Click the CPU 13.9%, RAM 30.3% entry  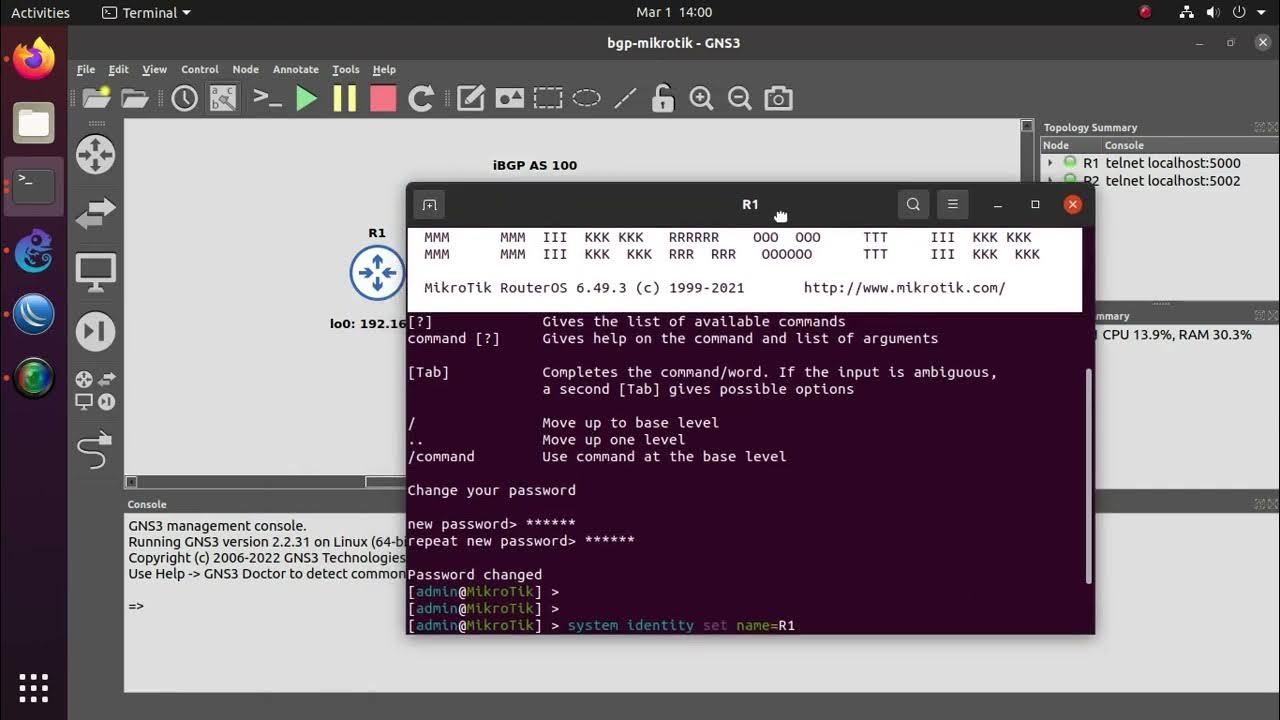pyautogui.click(x=1177, y=335)
